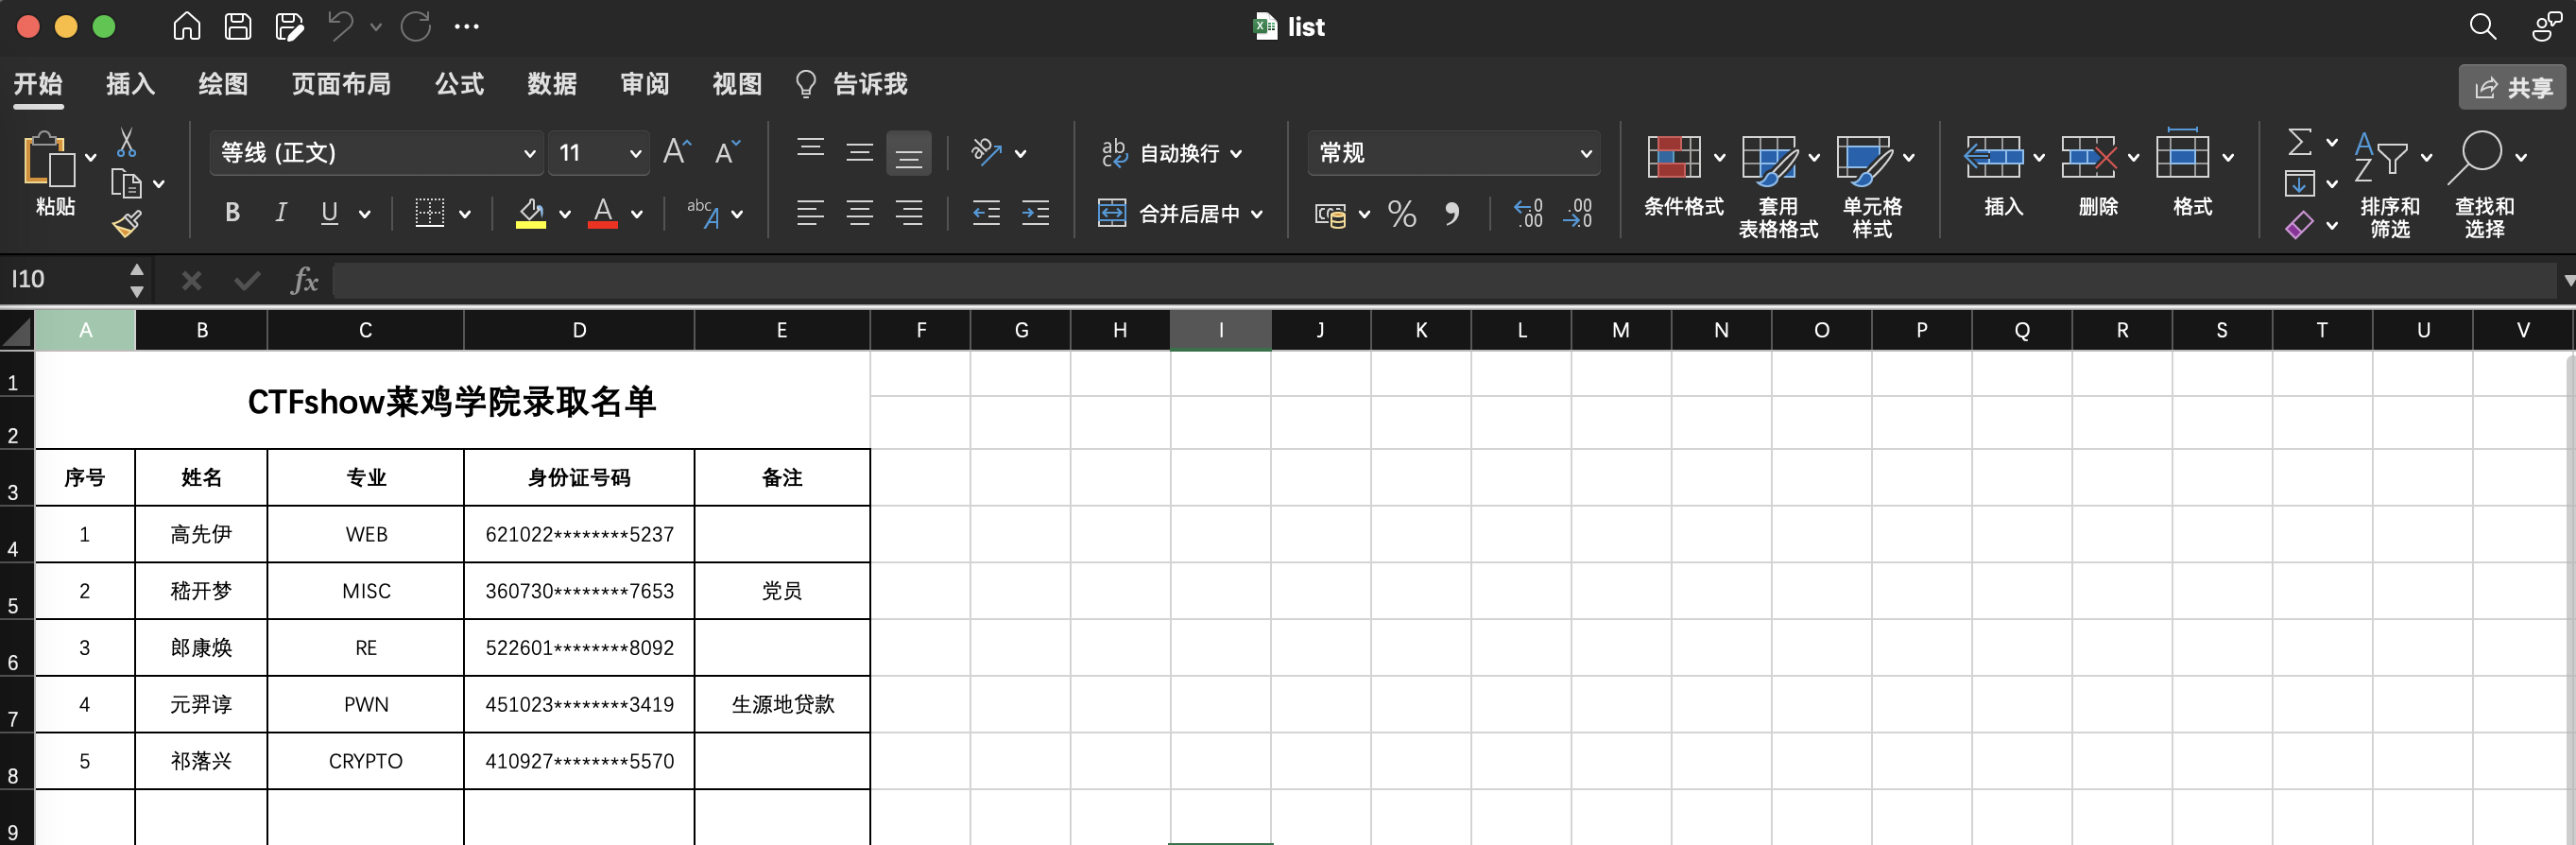Undo the last action
The width and height of the screenshot is (2576, 845).
tap(341, 27)
